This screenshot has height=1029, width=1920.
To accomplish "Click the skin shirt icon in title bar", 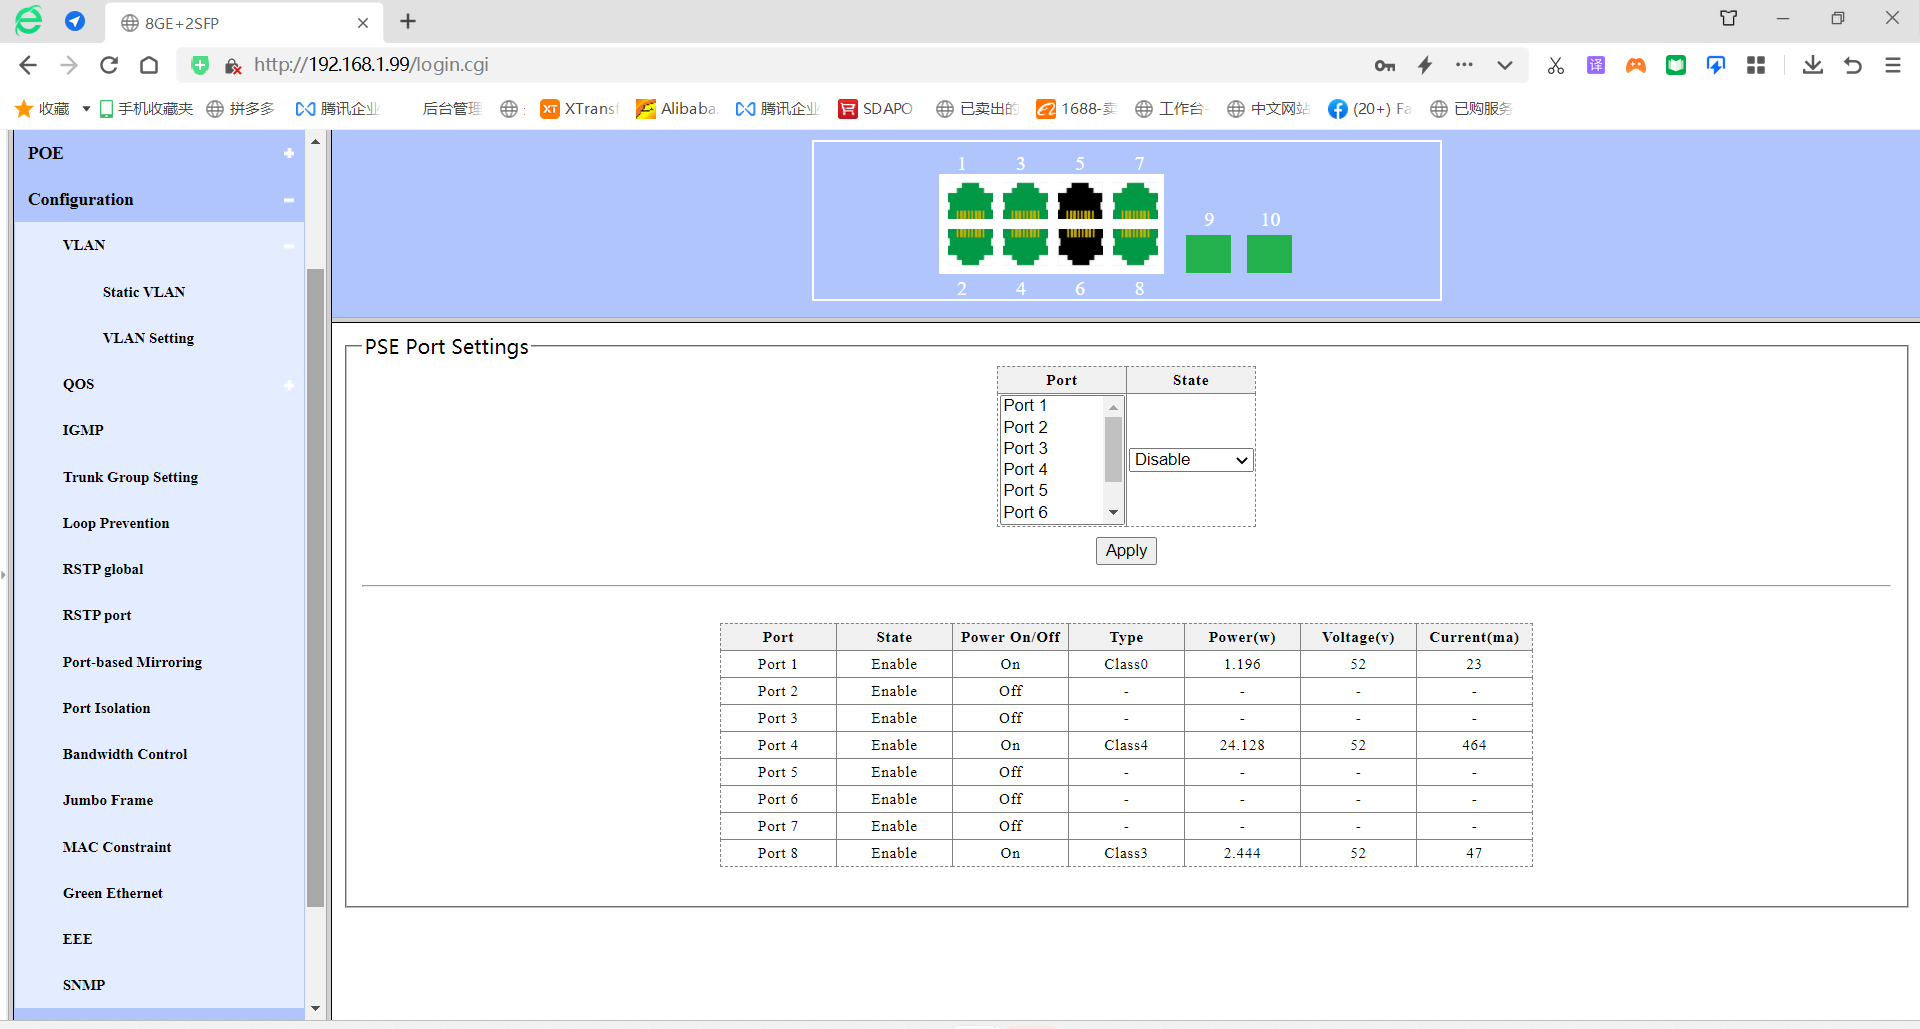I will click(x=1728, y=18).
